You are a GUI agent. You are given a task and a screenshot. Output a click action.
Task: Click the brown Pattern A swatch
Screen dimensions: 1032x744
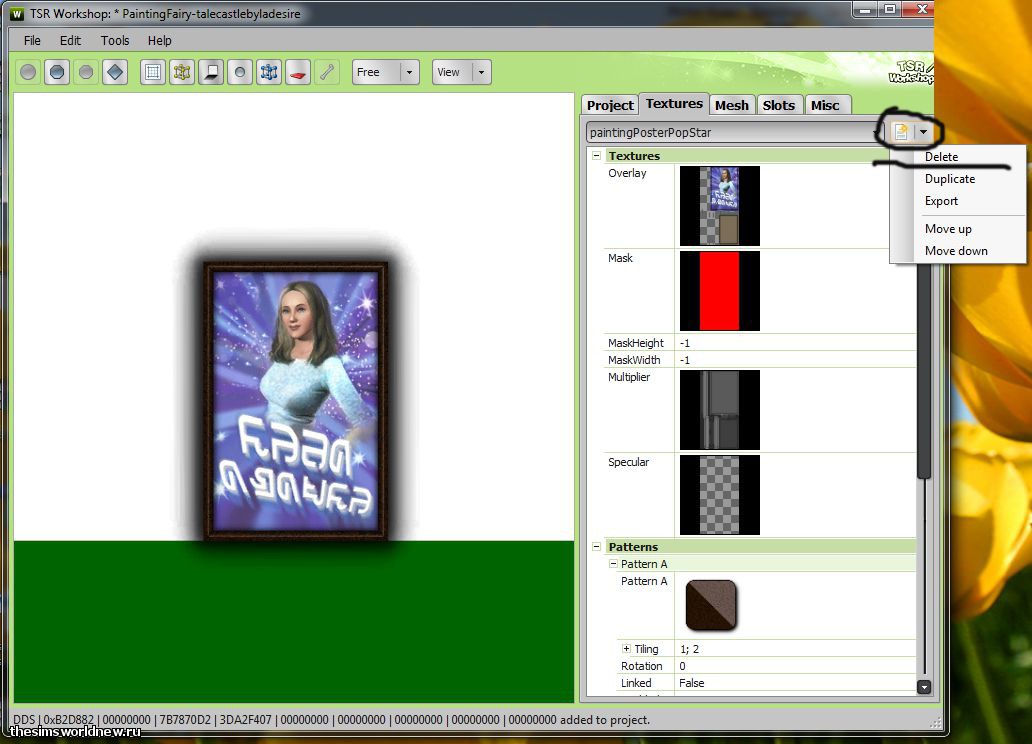pyautogui.click(x=711, y=605)
